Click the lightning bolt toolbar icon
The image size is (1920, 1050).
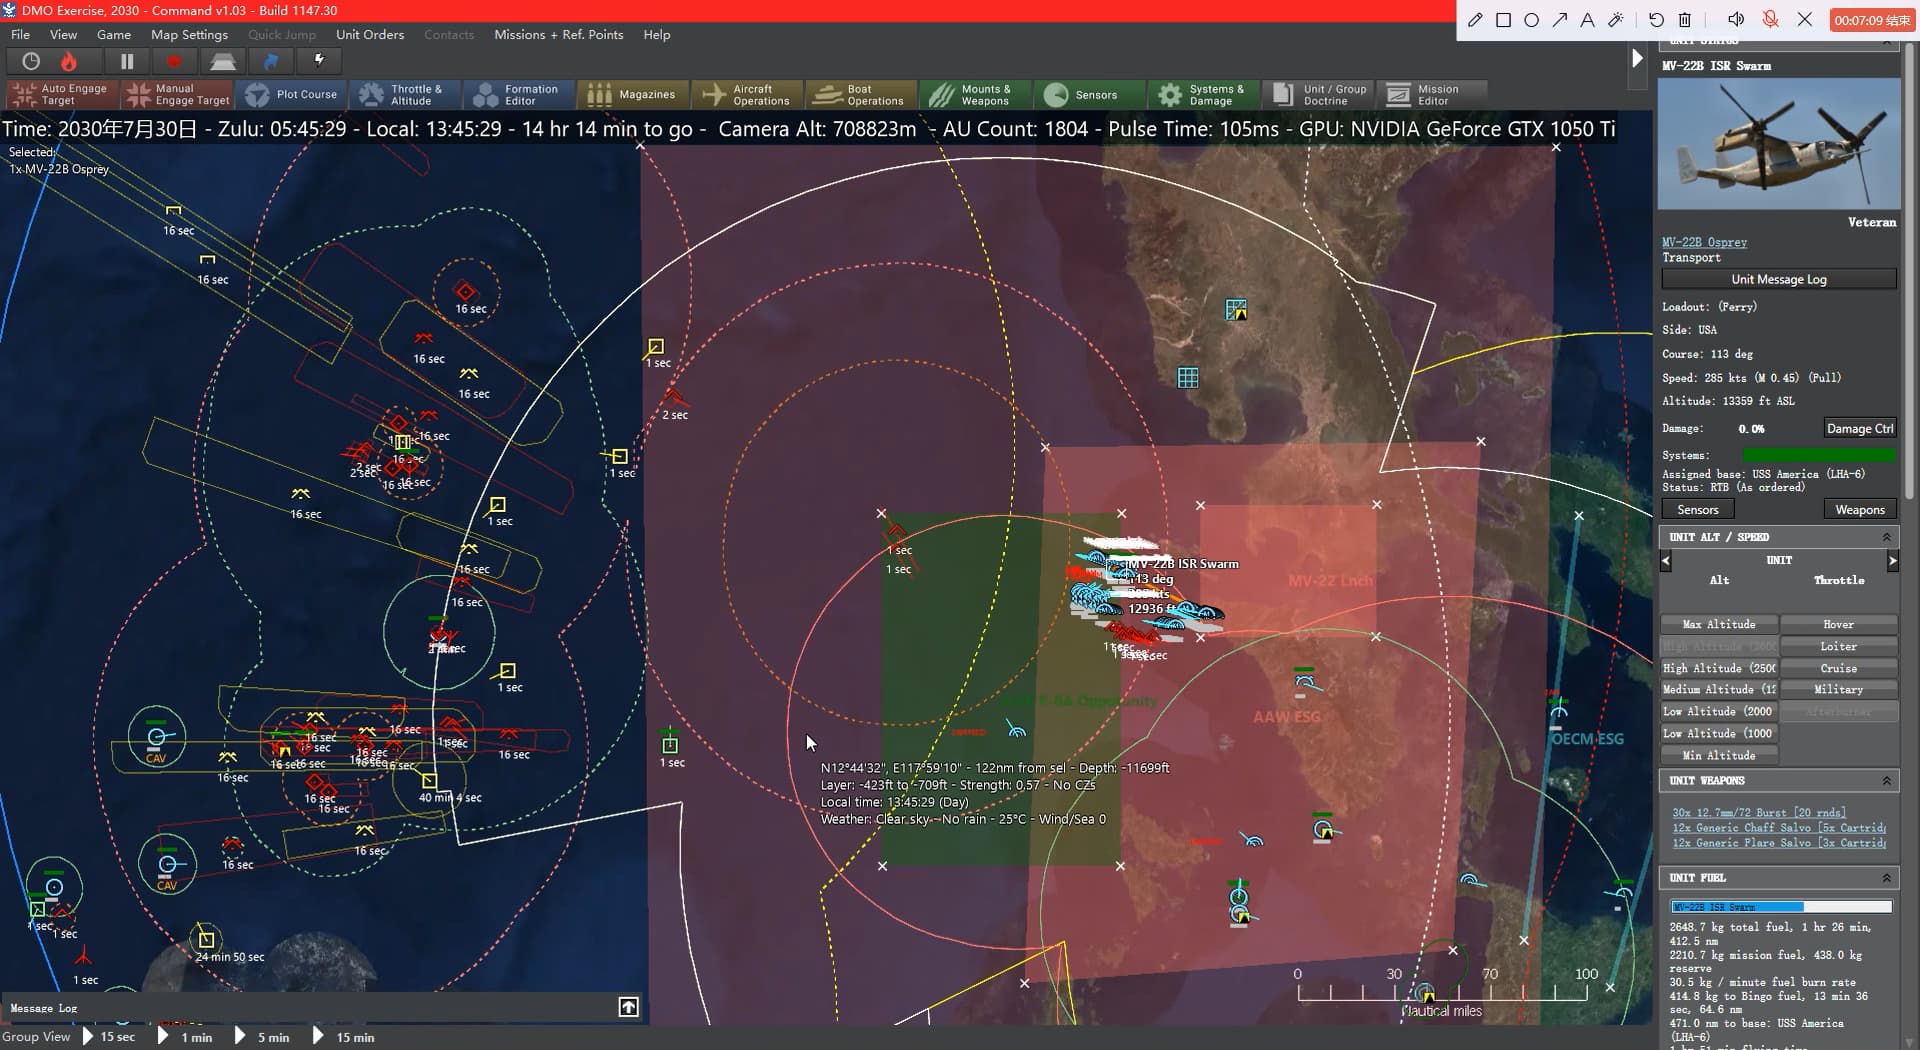coord(319,61)
